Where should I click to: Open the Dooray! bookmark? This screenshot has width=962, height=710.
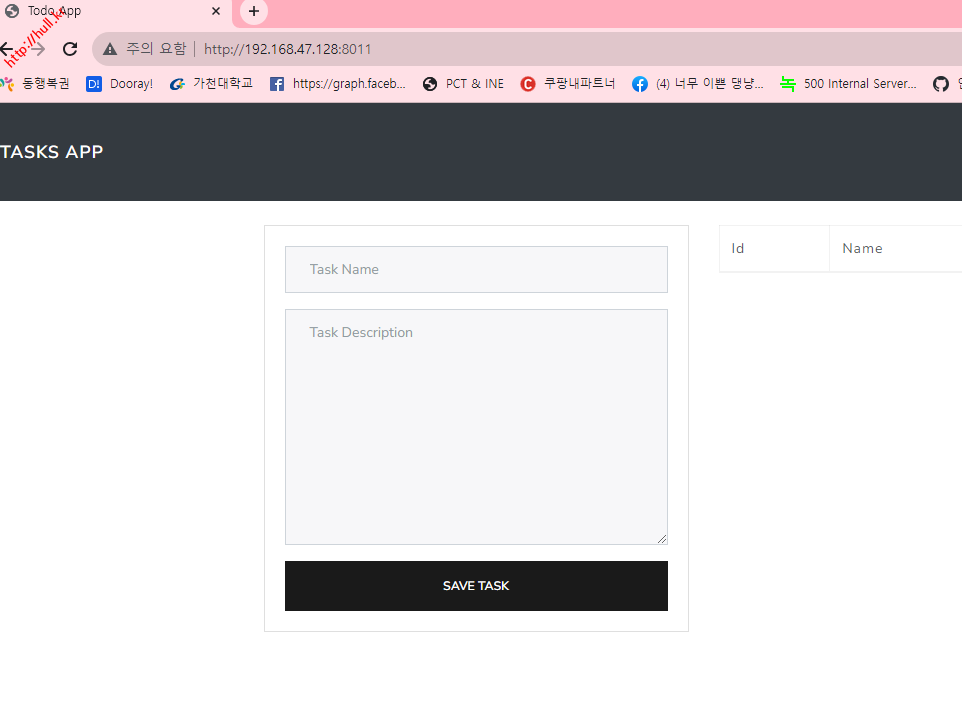tap(120, 84)
